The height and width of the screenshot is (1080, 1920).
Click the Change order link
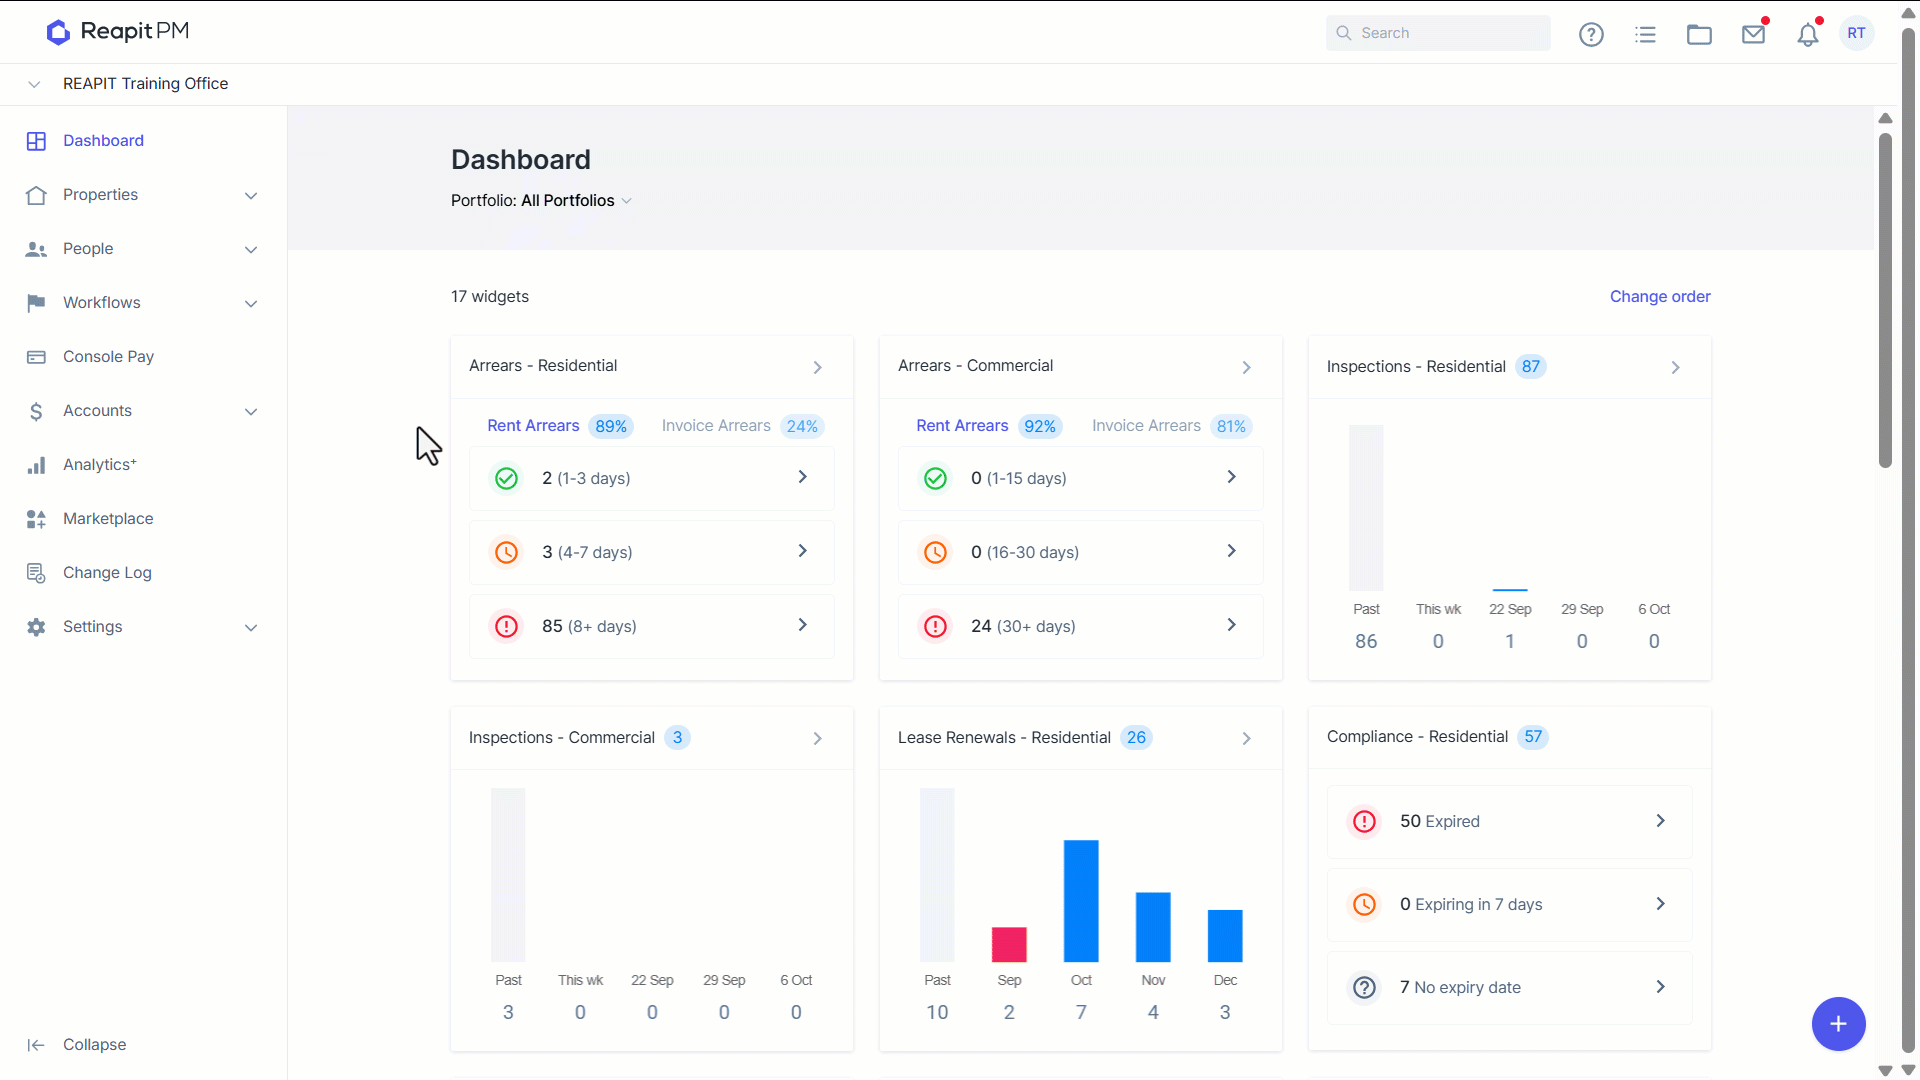(x=1660, y=297)
